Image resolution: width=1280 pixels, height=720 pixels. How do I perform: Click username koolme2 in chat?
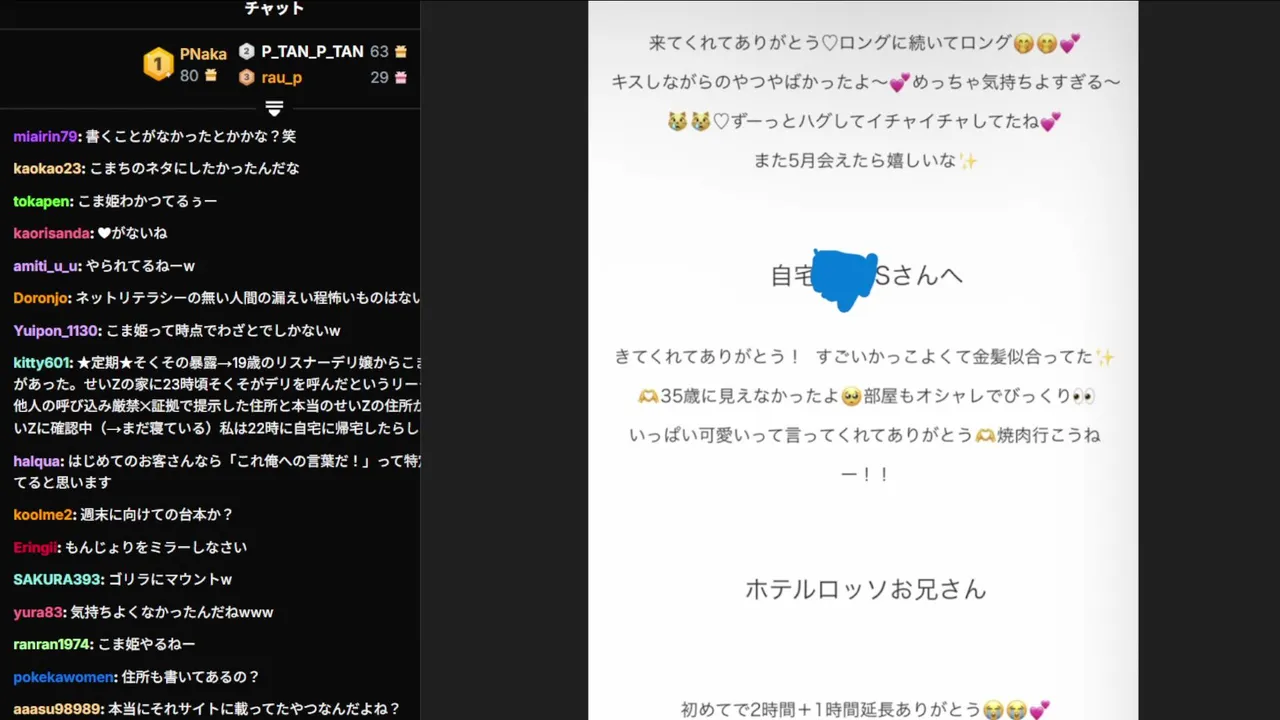click(43, 515)
